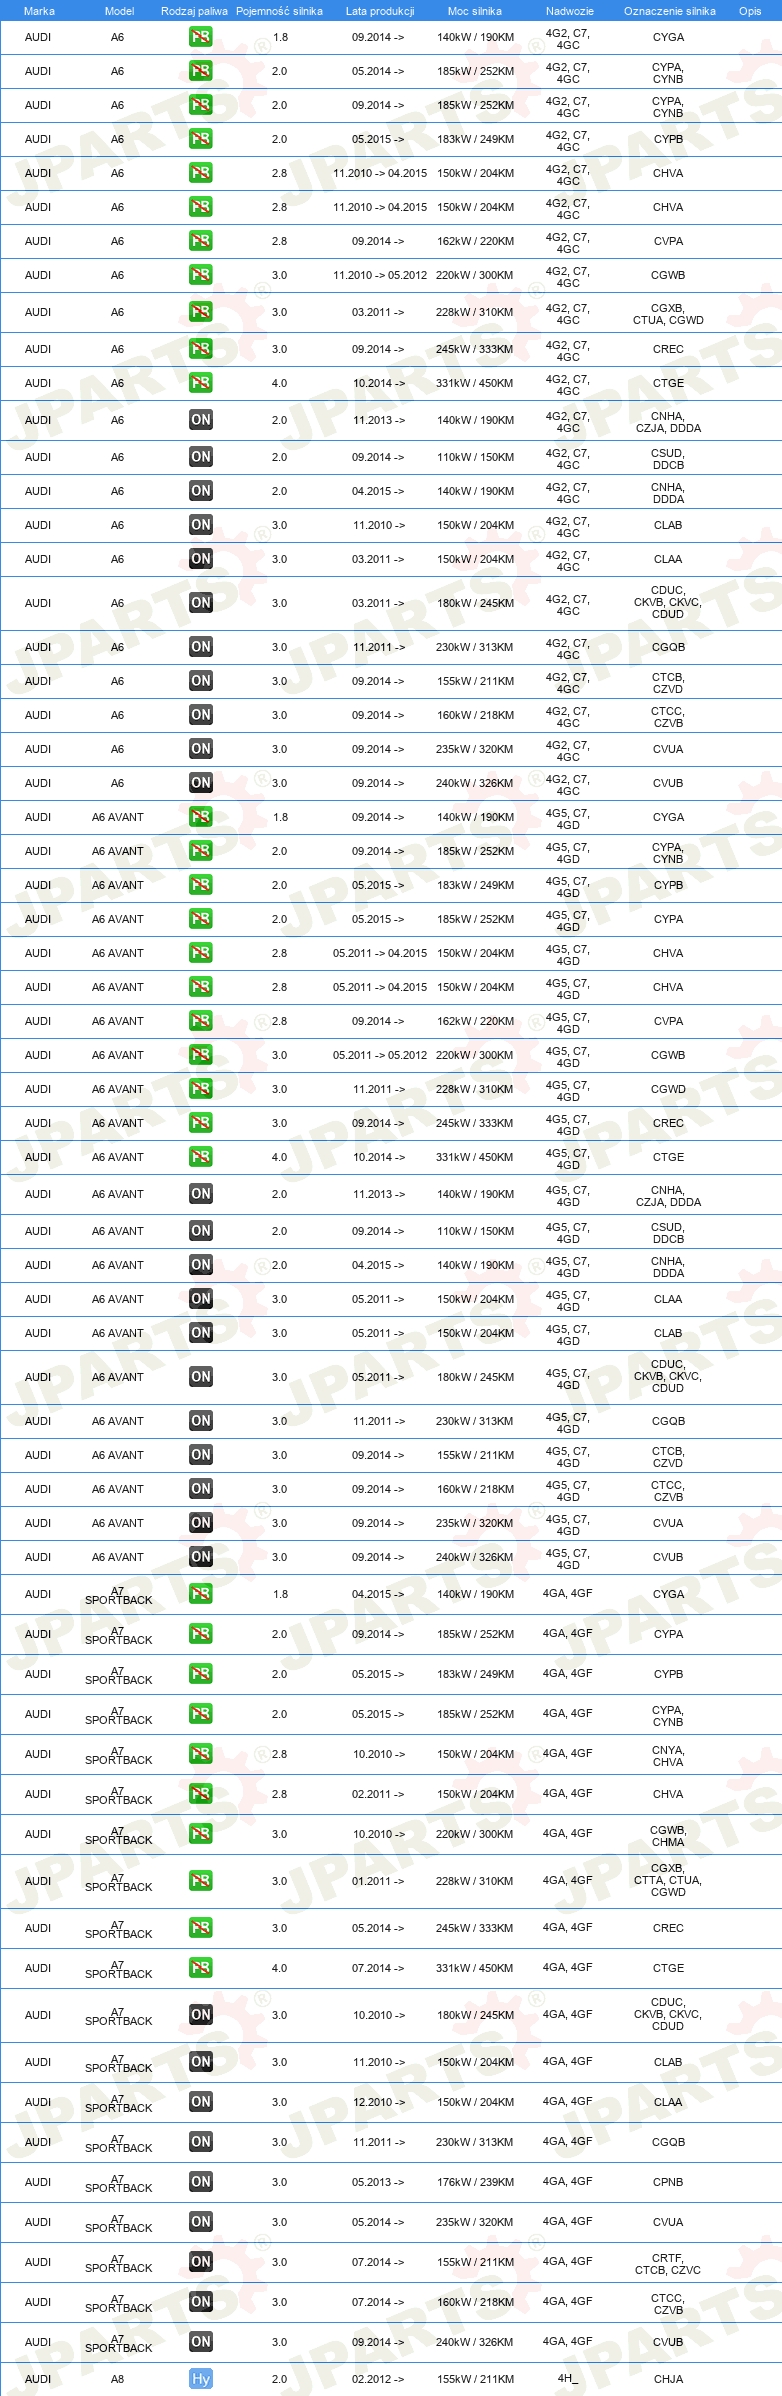Select the 01.2011 -> date cell
Viewport: 782px width, 2396px height.
(x=378, y=1881)
